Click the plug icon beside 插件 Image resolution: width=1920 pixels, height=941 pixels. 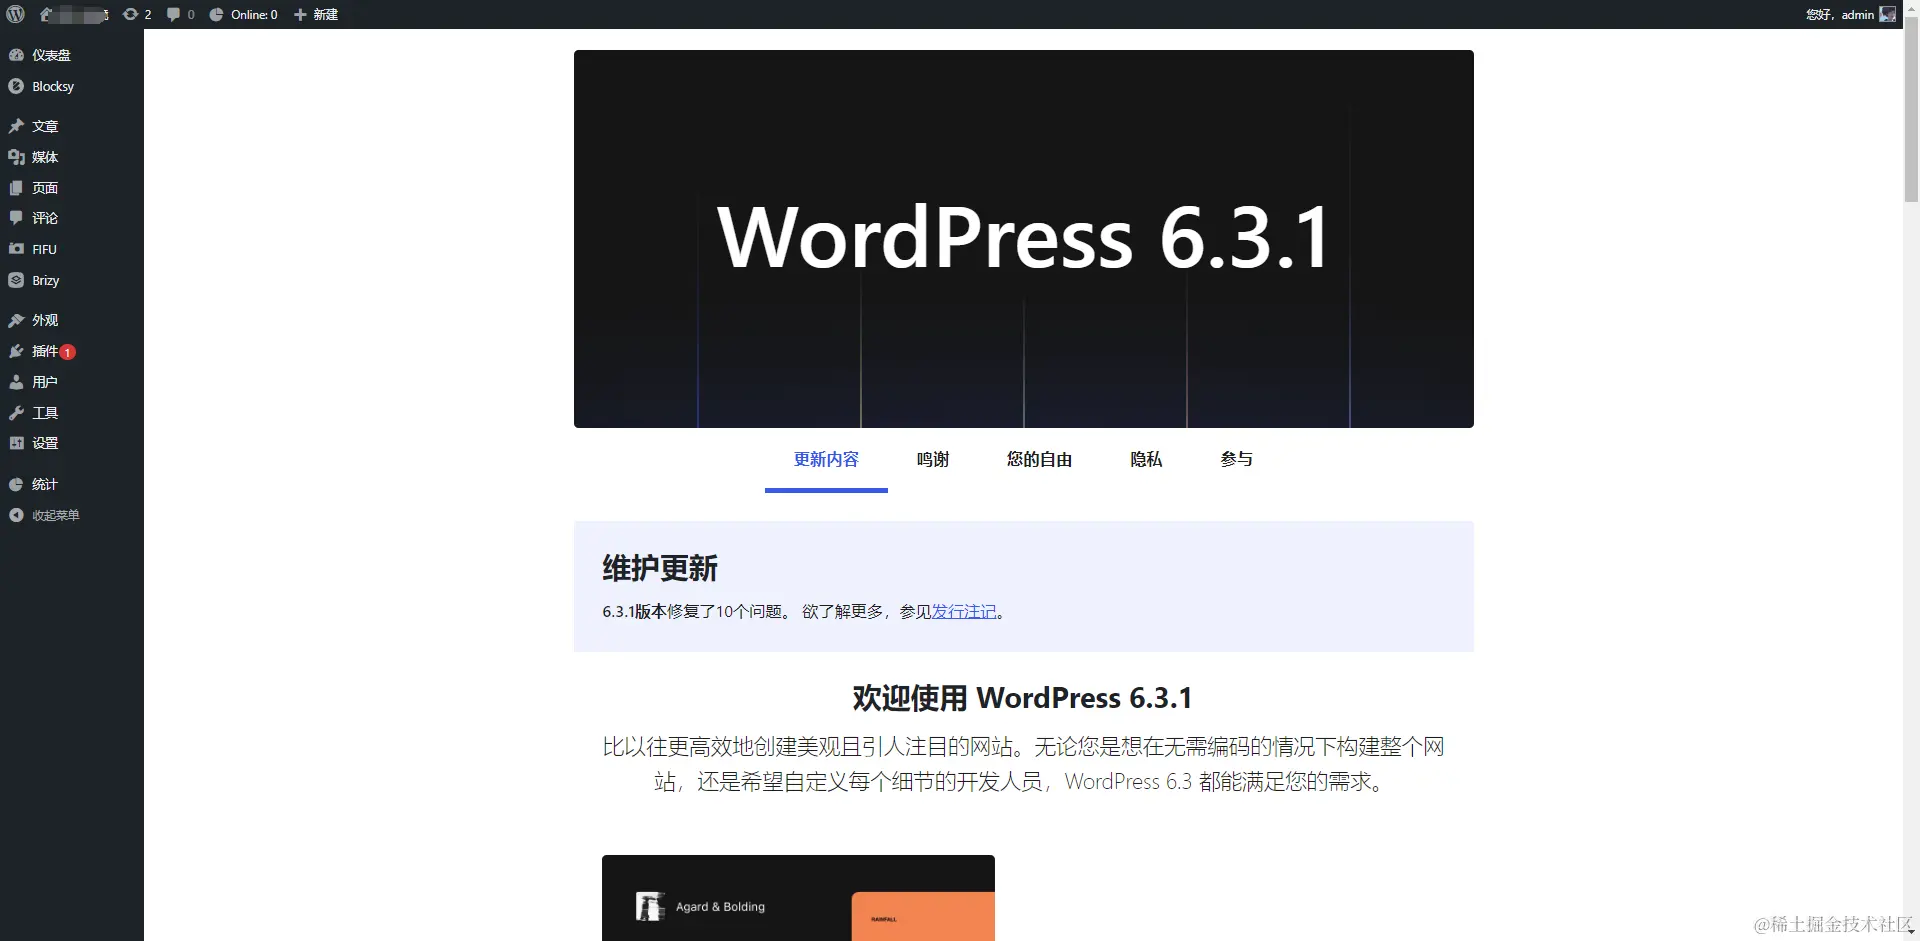click(16, 351)
